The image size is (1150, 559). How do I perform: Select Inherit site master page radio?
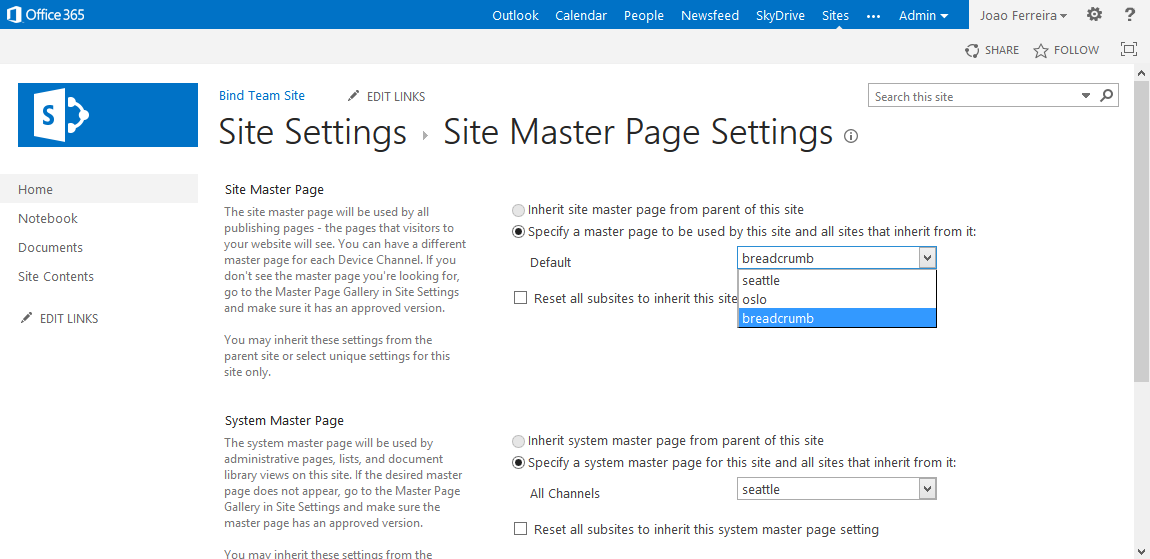click(519, 210)
